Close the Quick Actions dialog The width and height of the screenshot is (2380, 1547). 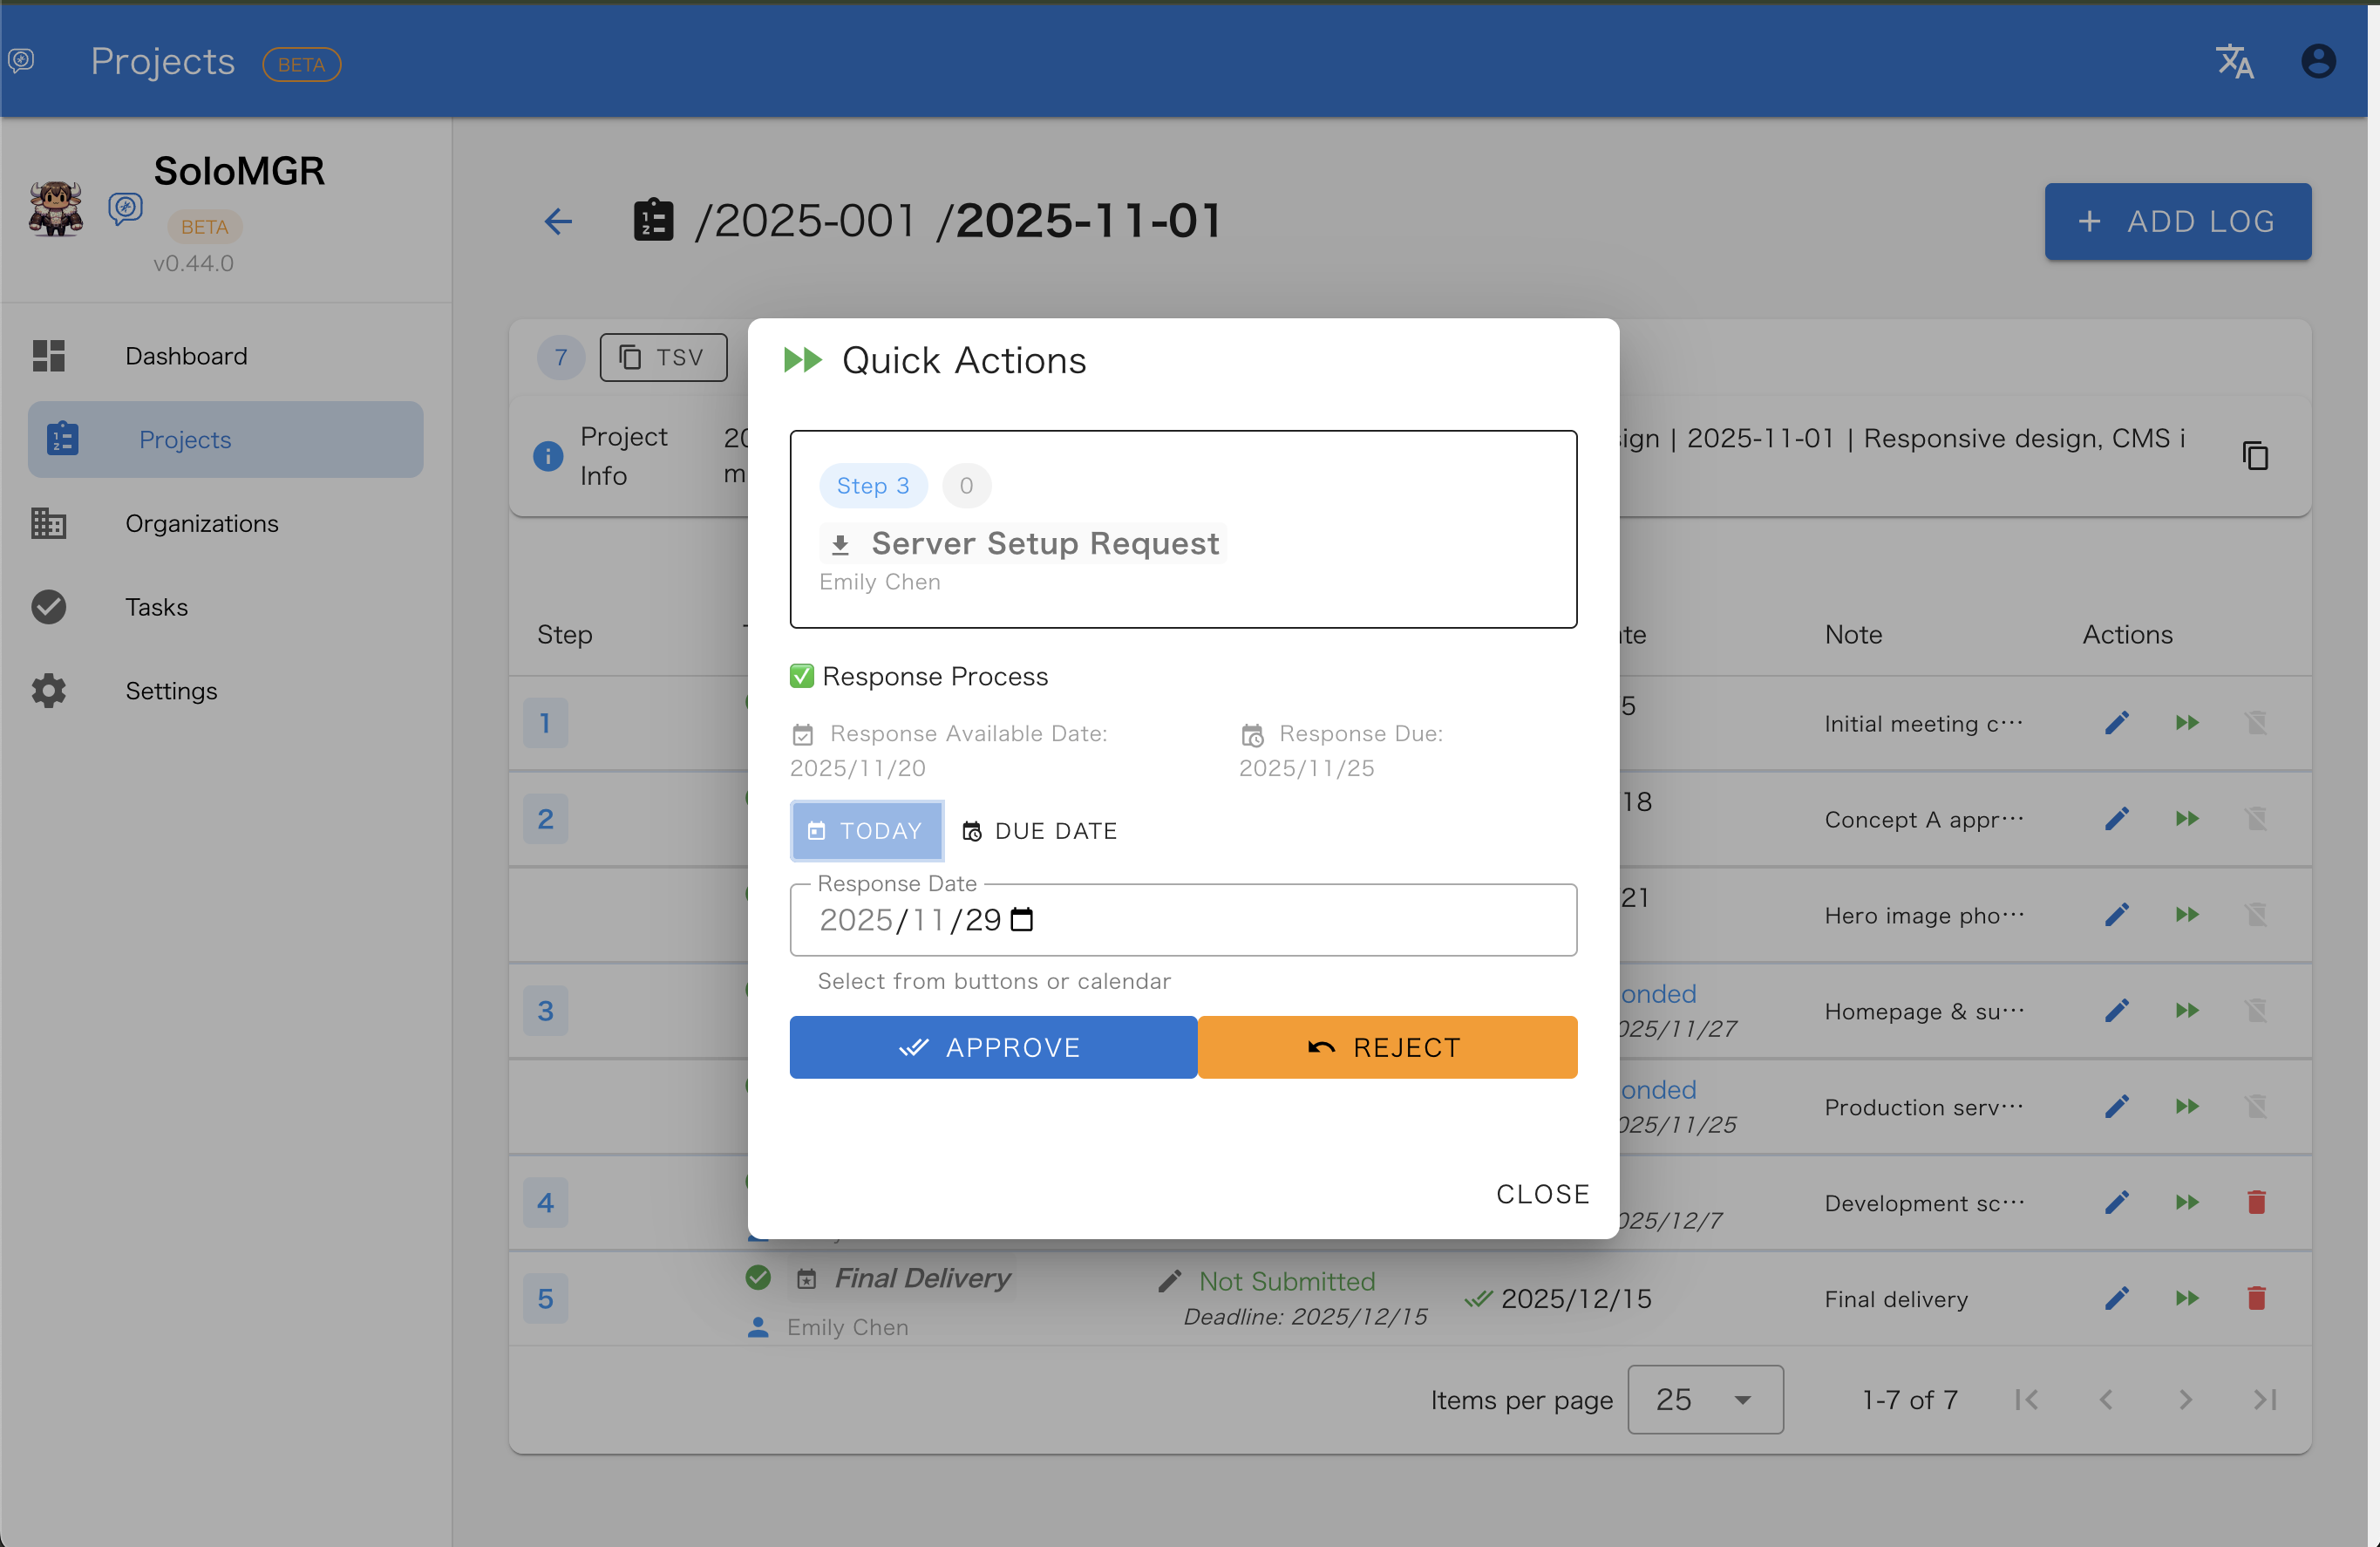[x=1542, y=1194]
